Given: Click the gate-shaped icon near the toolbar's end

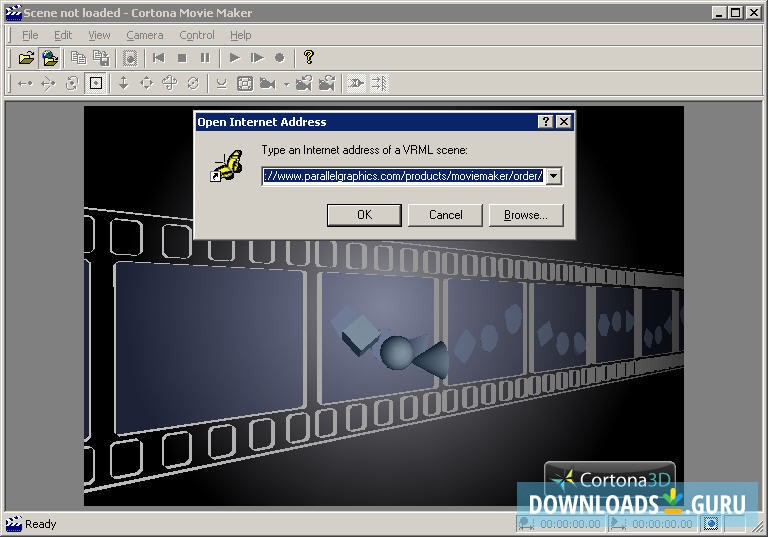Looking at the screenshot, I should 356,84.
